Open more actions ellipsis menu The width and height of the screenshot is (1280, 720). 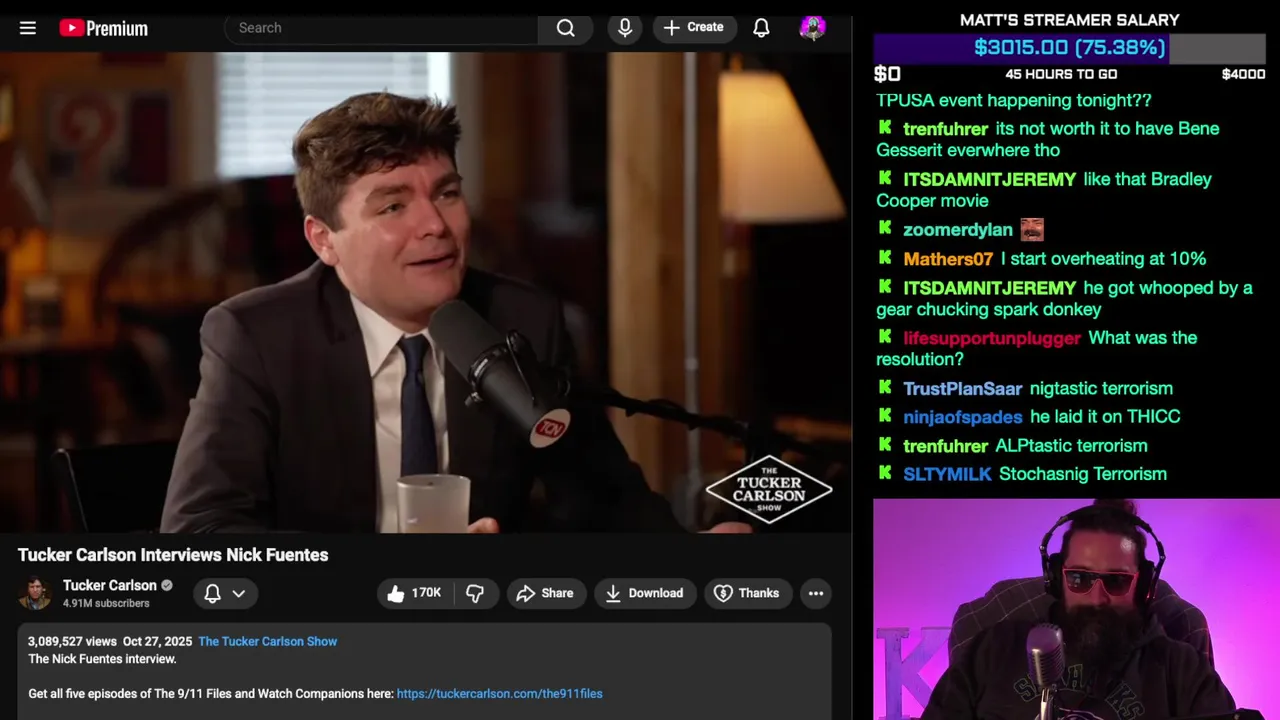click(x=816, y=593)
